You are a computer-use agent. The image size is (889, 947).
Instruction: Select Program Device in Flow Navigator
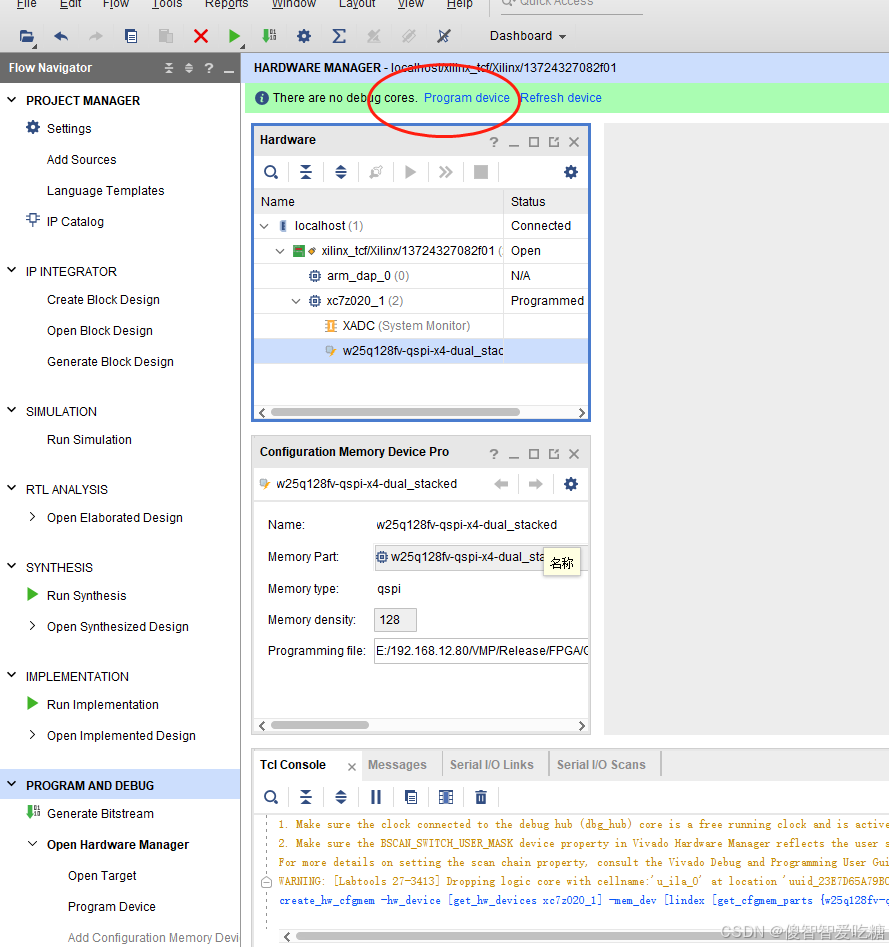[112, 907]
